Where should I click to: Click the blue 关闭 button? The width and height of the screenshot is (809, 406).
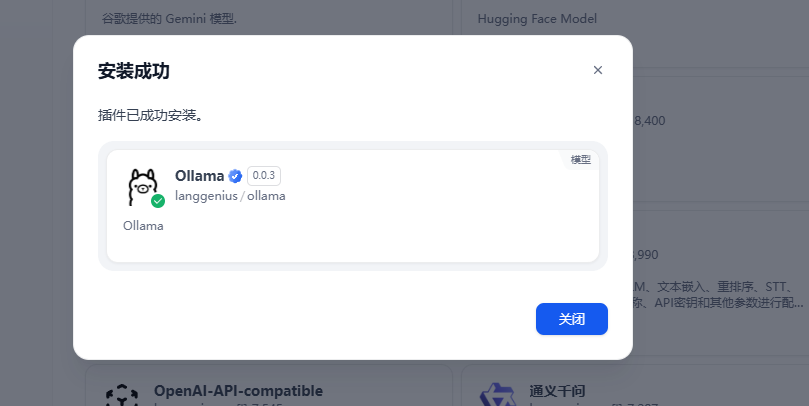pyautogui.click(x=572, y=319)
